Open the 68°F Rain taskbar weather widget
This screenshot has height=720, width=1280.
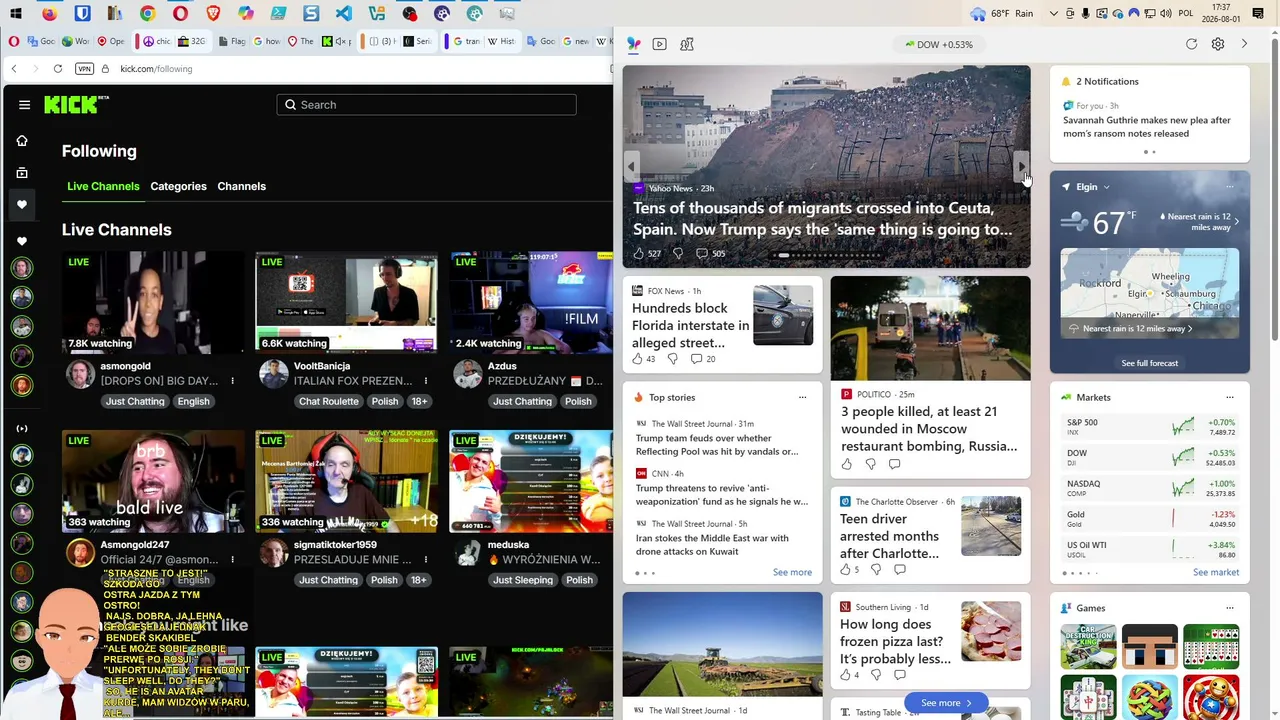[1002, 14]
